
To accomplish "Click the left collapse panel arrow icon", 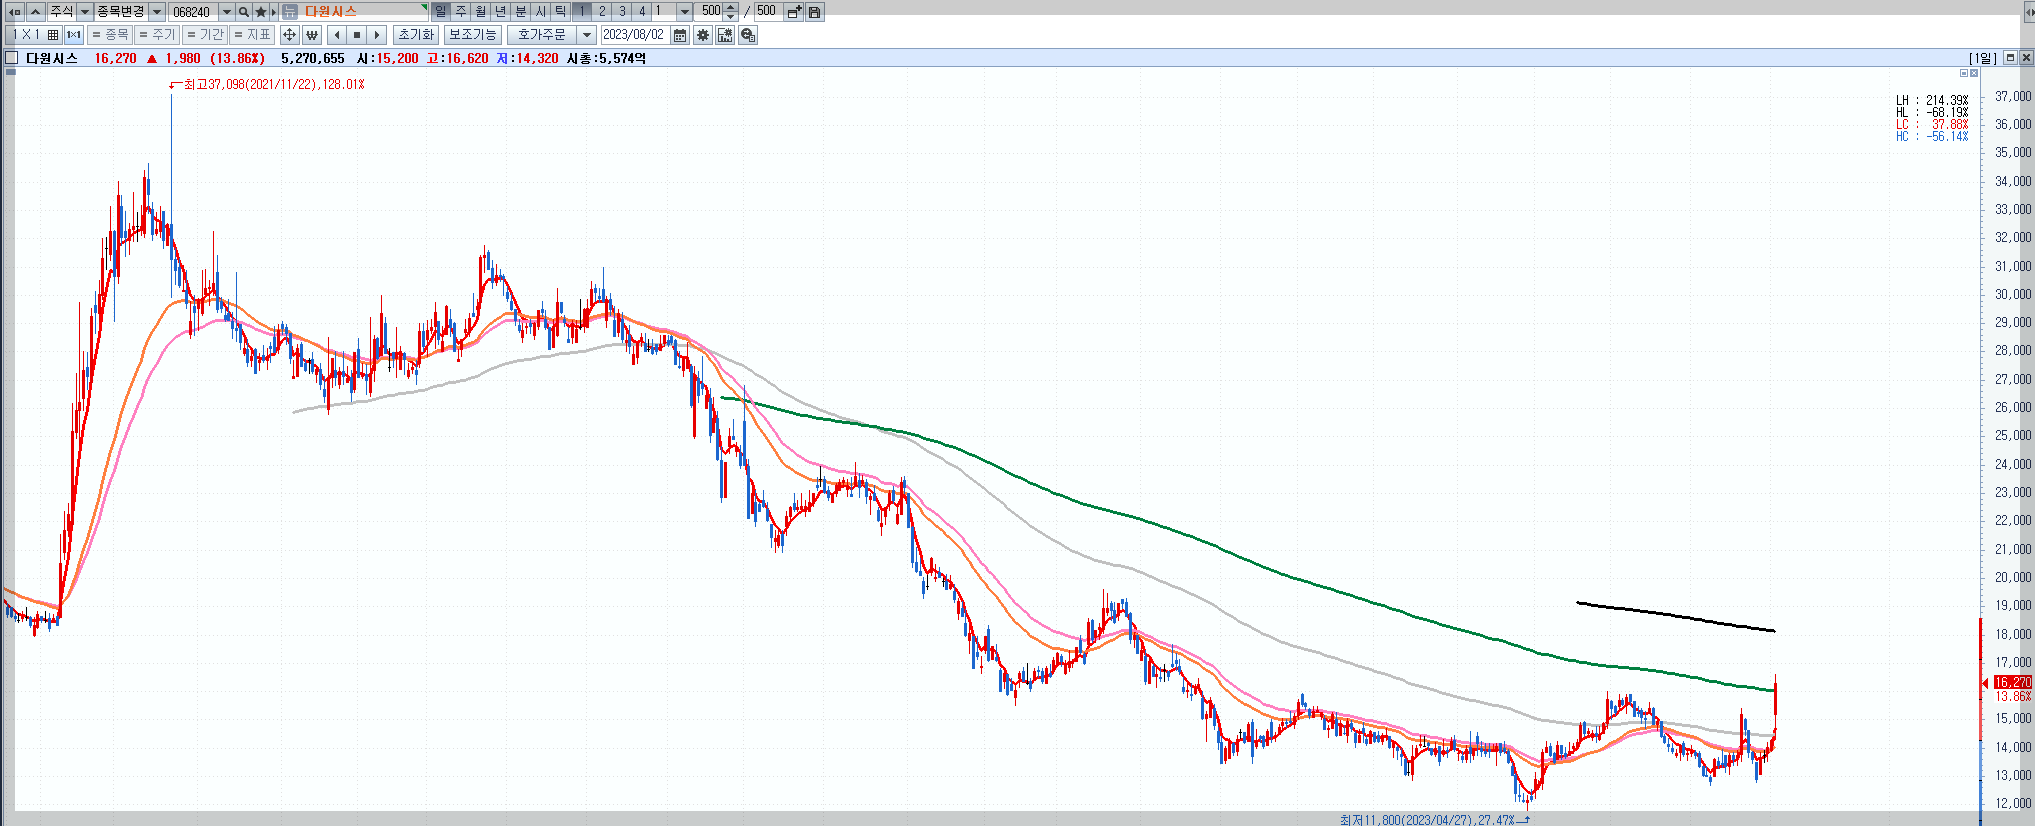I will click(15, 11).
